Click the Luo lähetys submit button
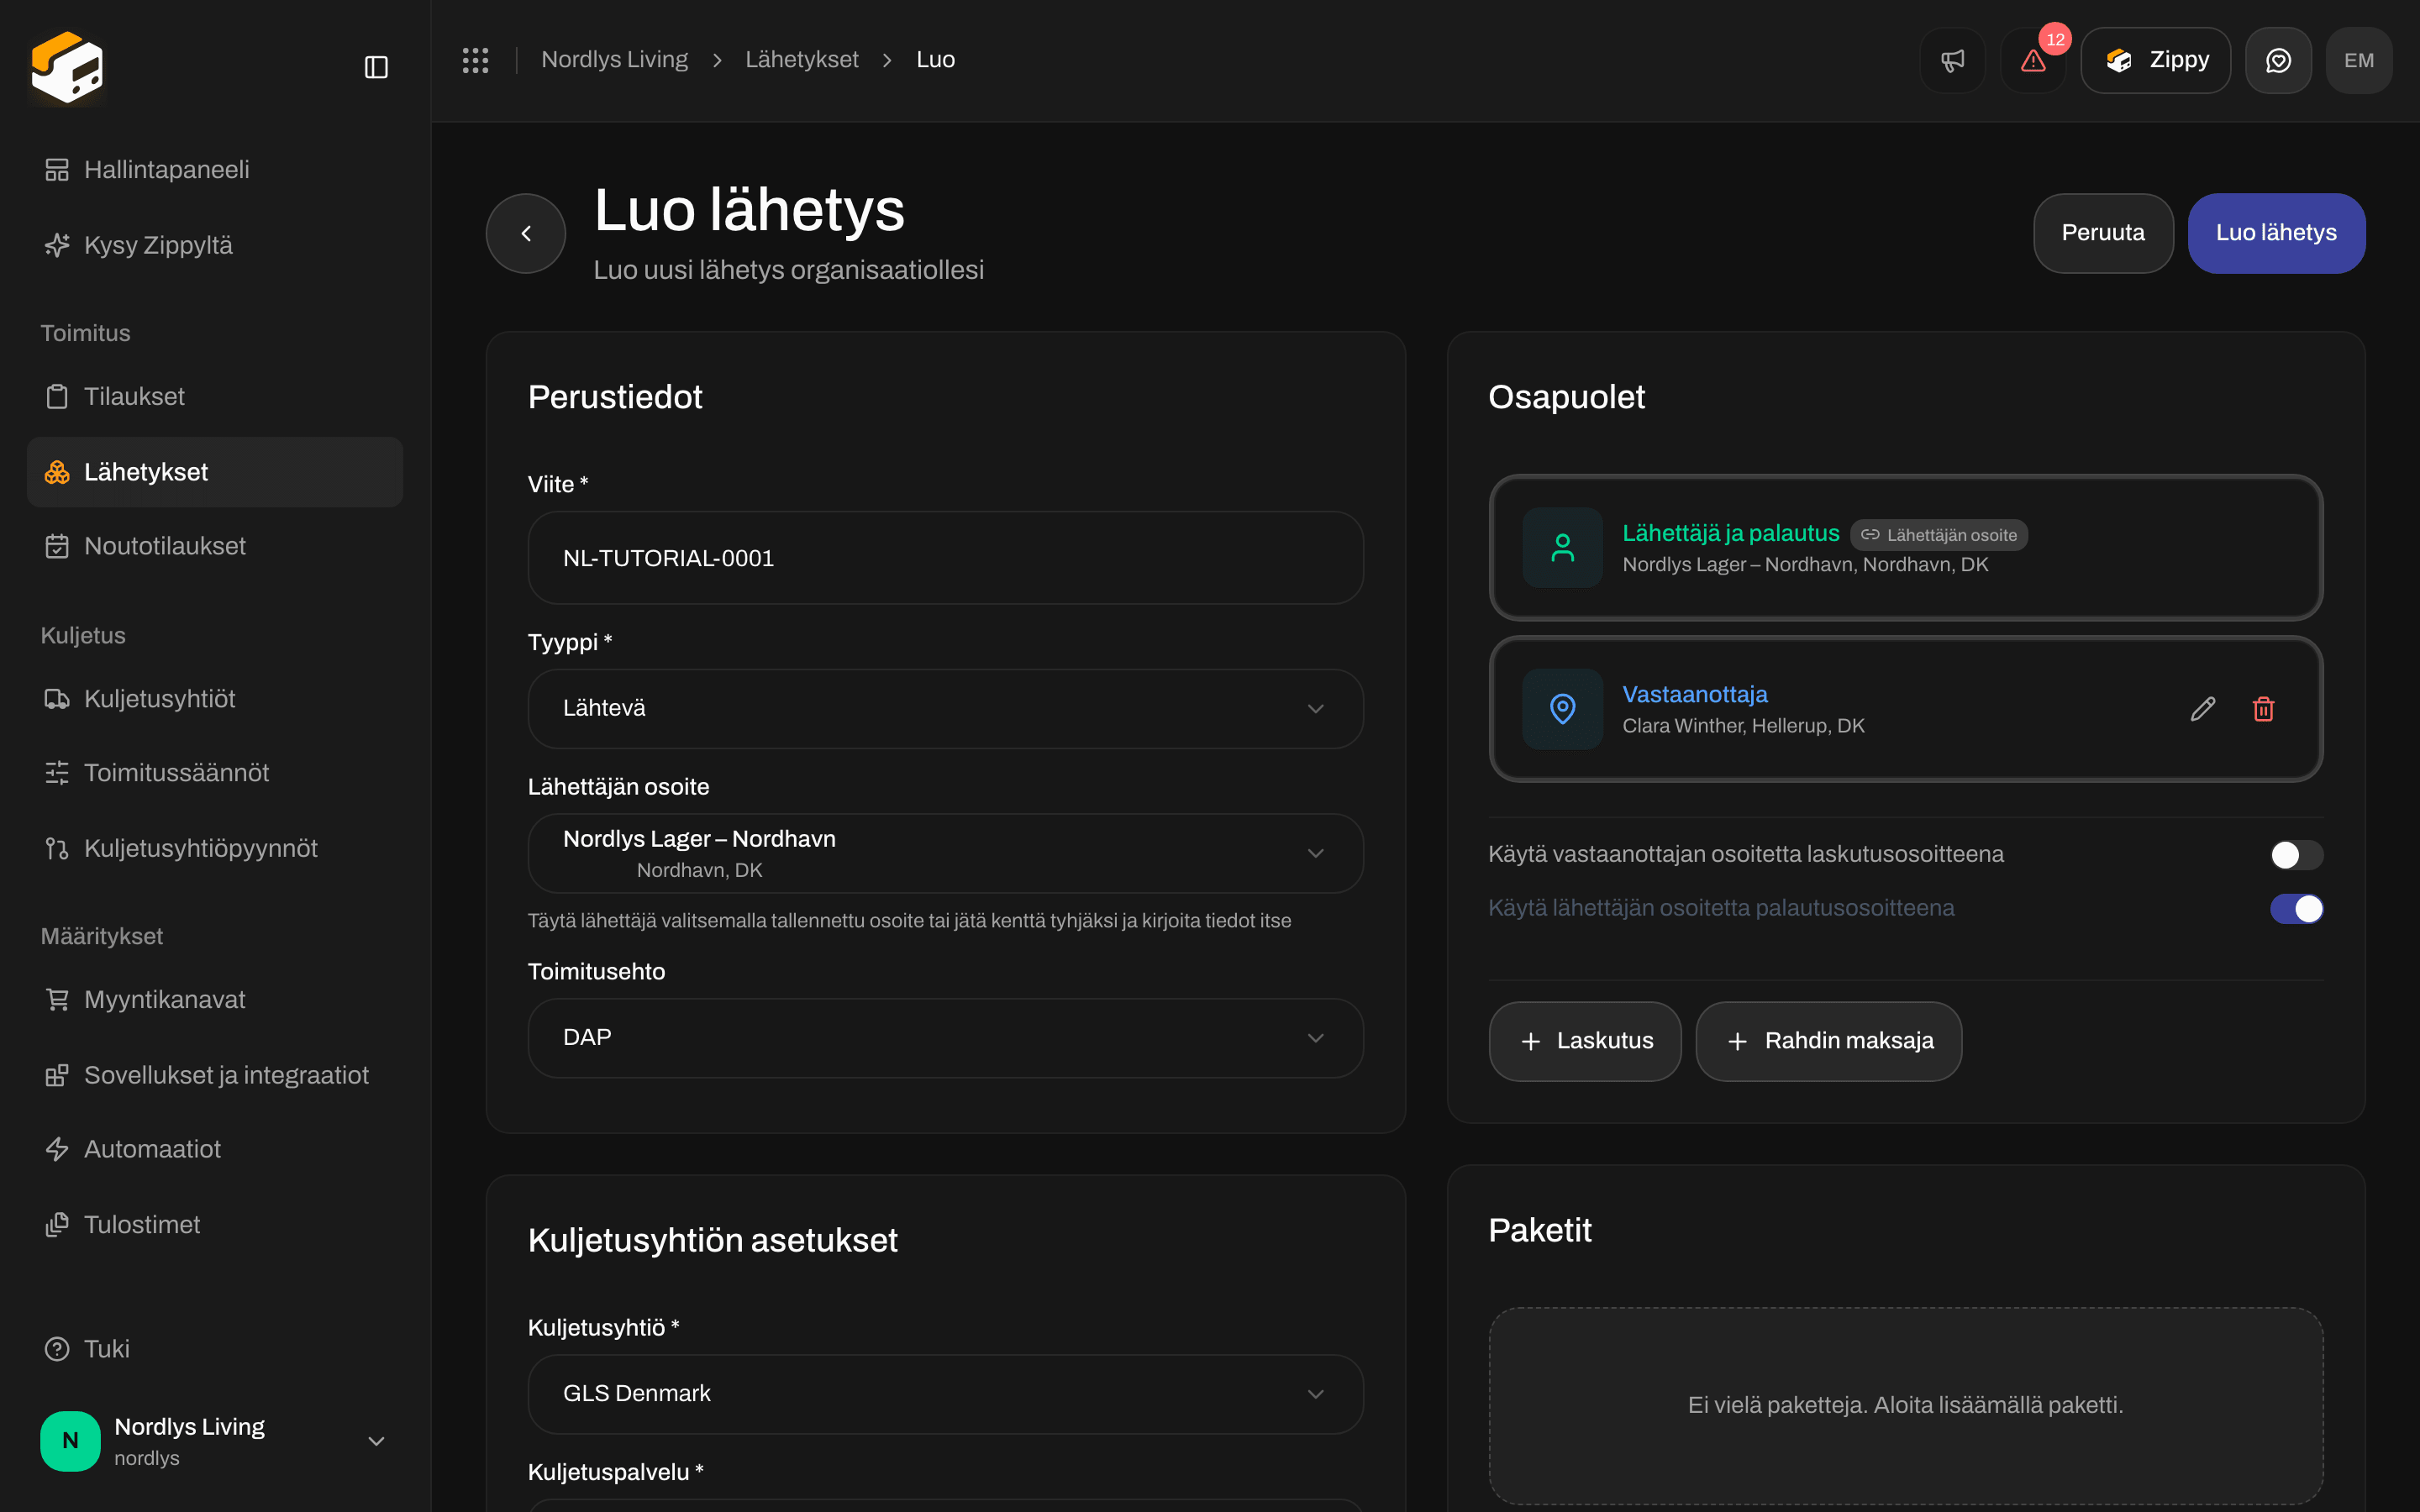This screenshot has height=1512, width=2420. coord(2276,233)
